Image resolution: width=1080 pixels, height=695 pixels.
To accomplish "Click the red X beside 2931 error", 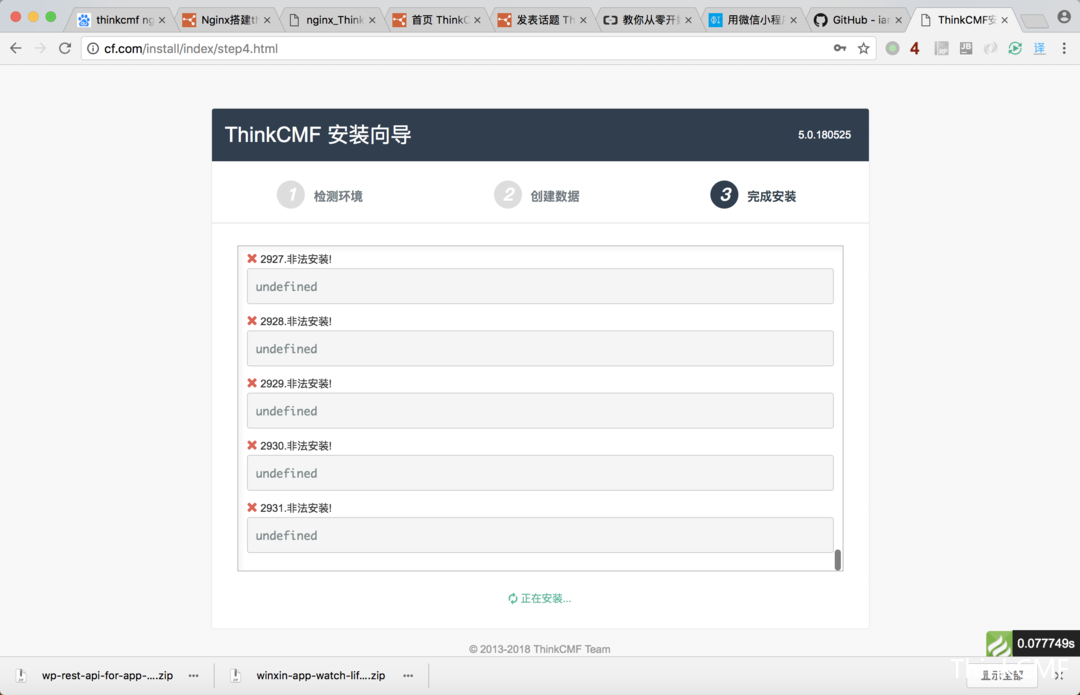I will [x=252, y=508].
